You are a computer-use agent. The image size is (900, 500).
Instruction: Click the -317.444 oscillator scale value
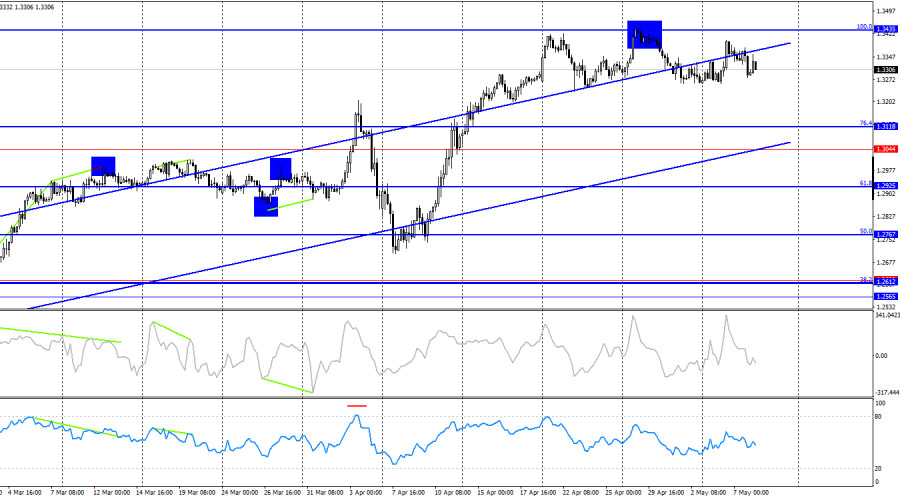[x=887, y=393]
